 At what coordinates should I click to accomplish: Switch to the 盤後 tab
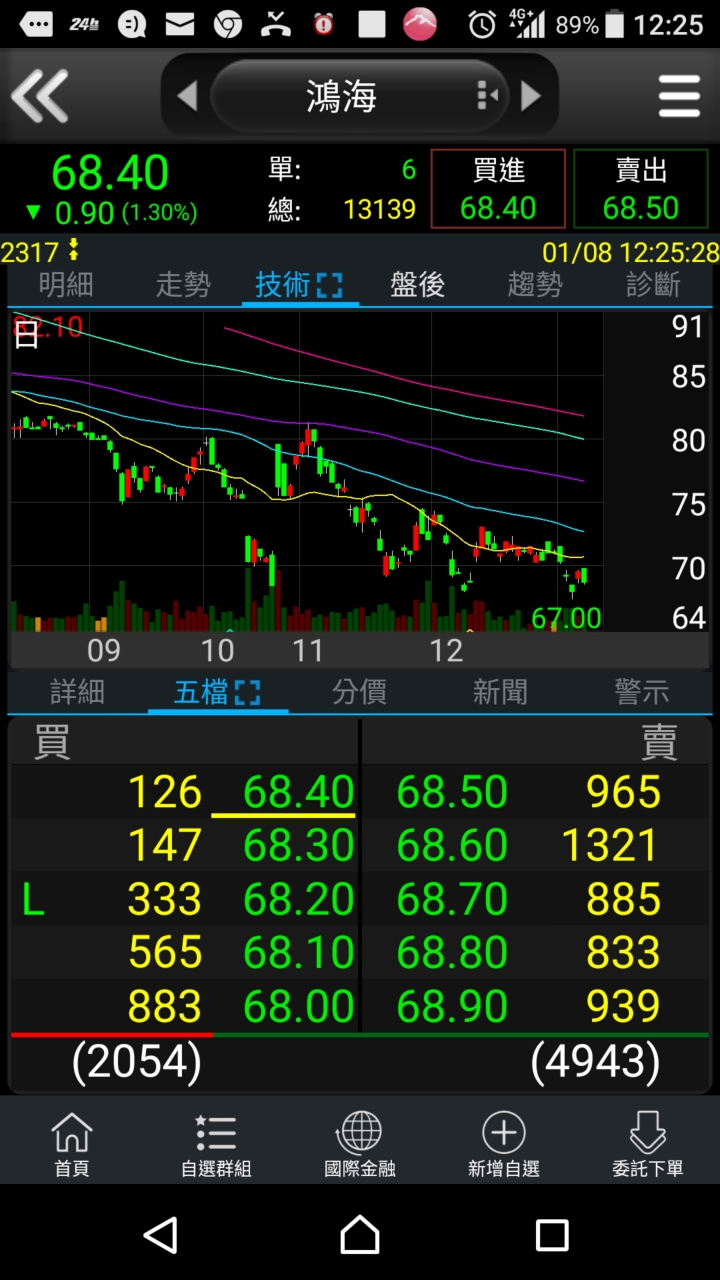point(417,285)
